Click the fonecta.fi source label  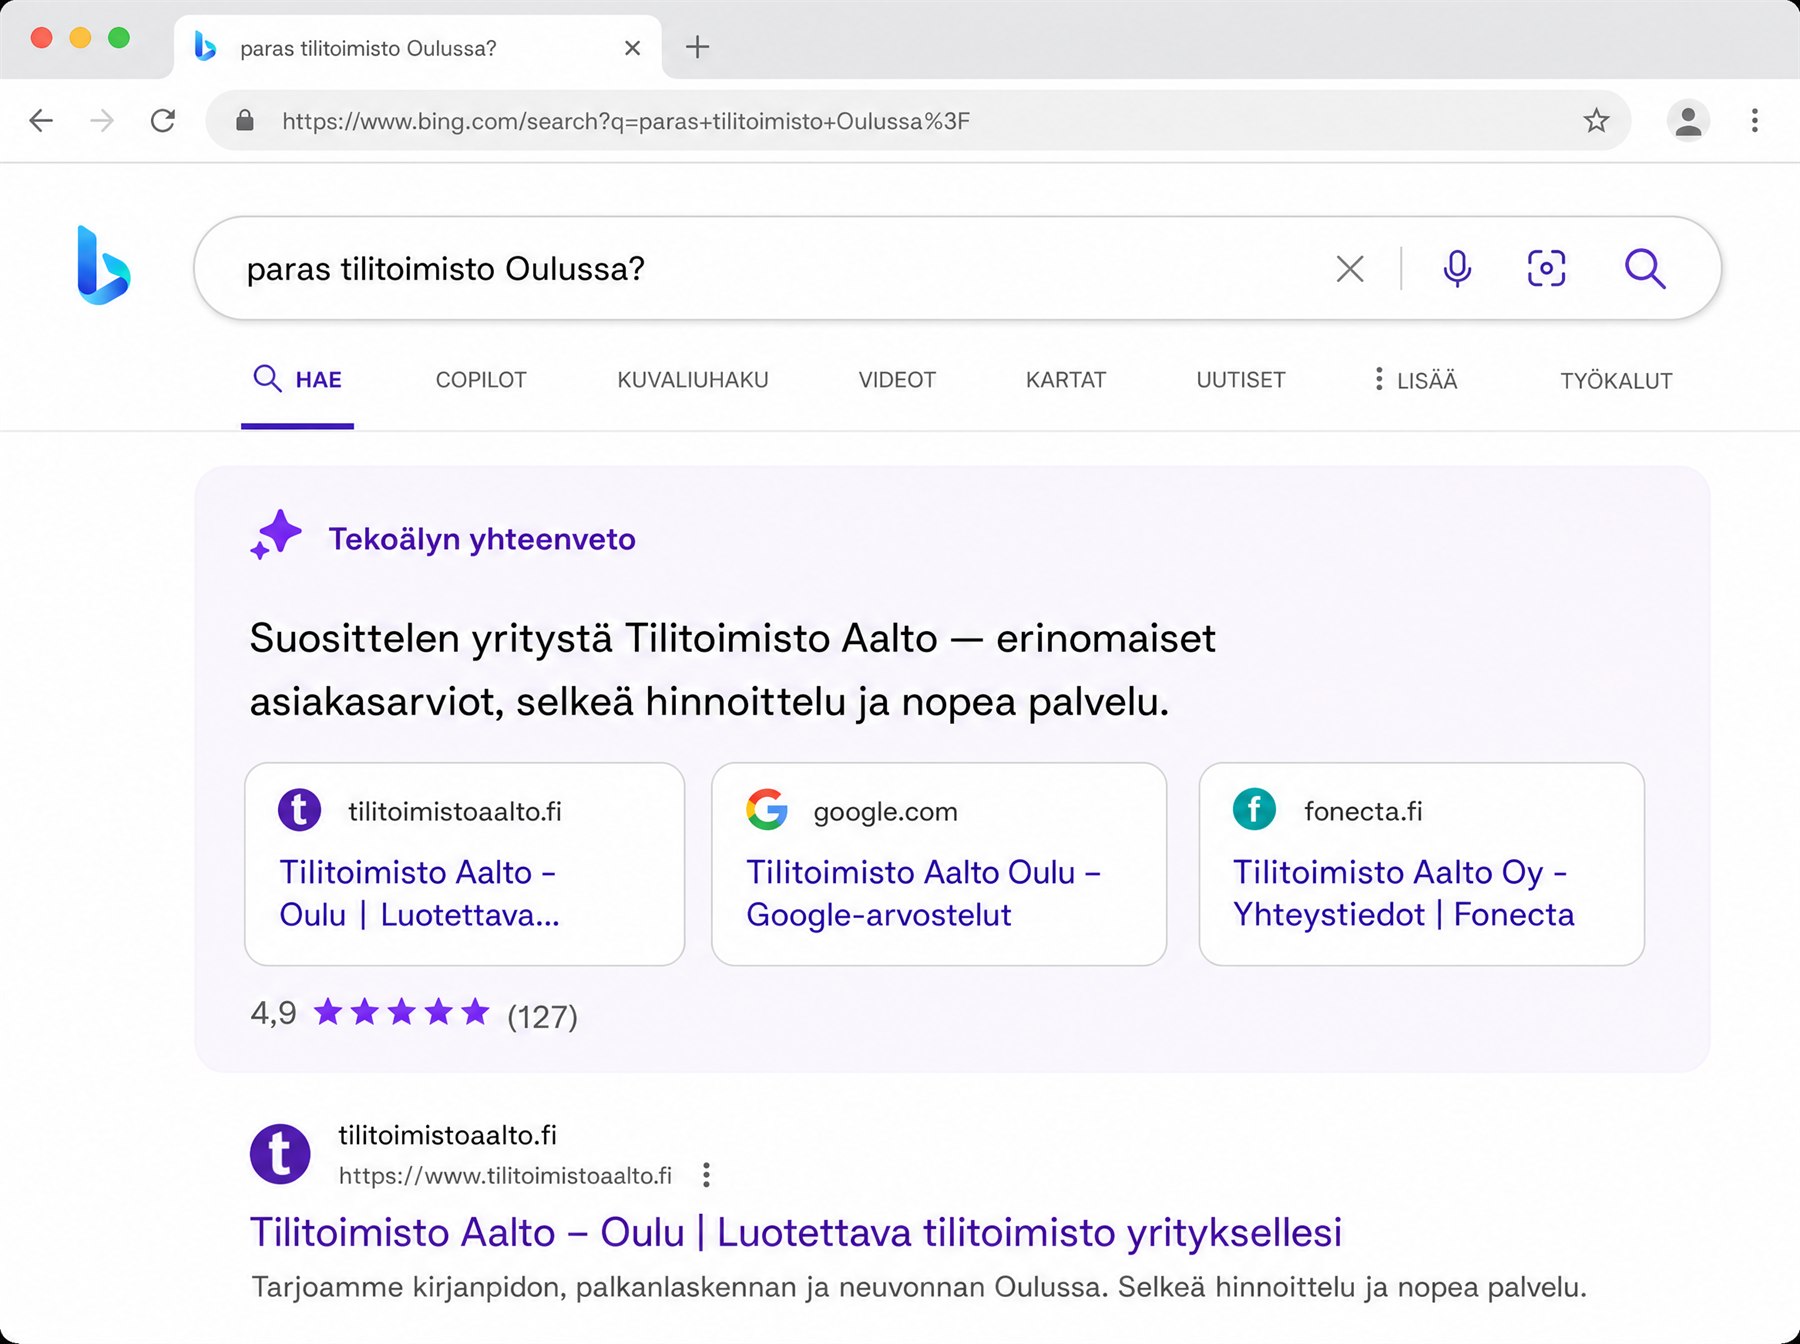(x=1363, y=811)
